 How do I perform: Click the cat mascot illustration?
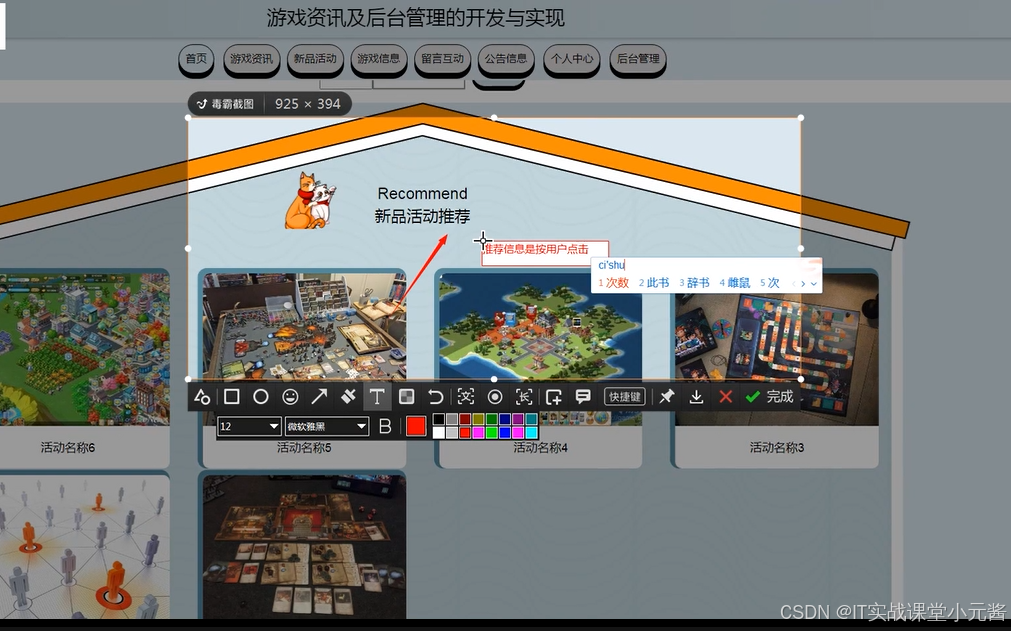coord(310,200)
